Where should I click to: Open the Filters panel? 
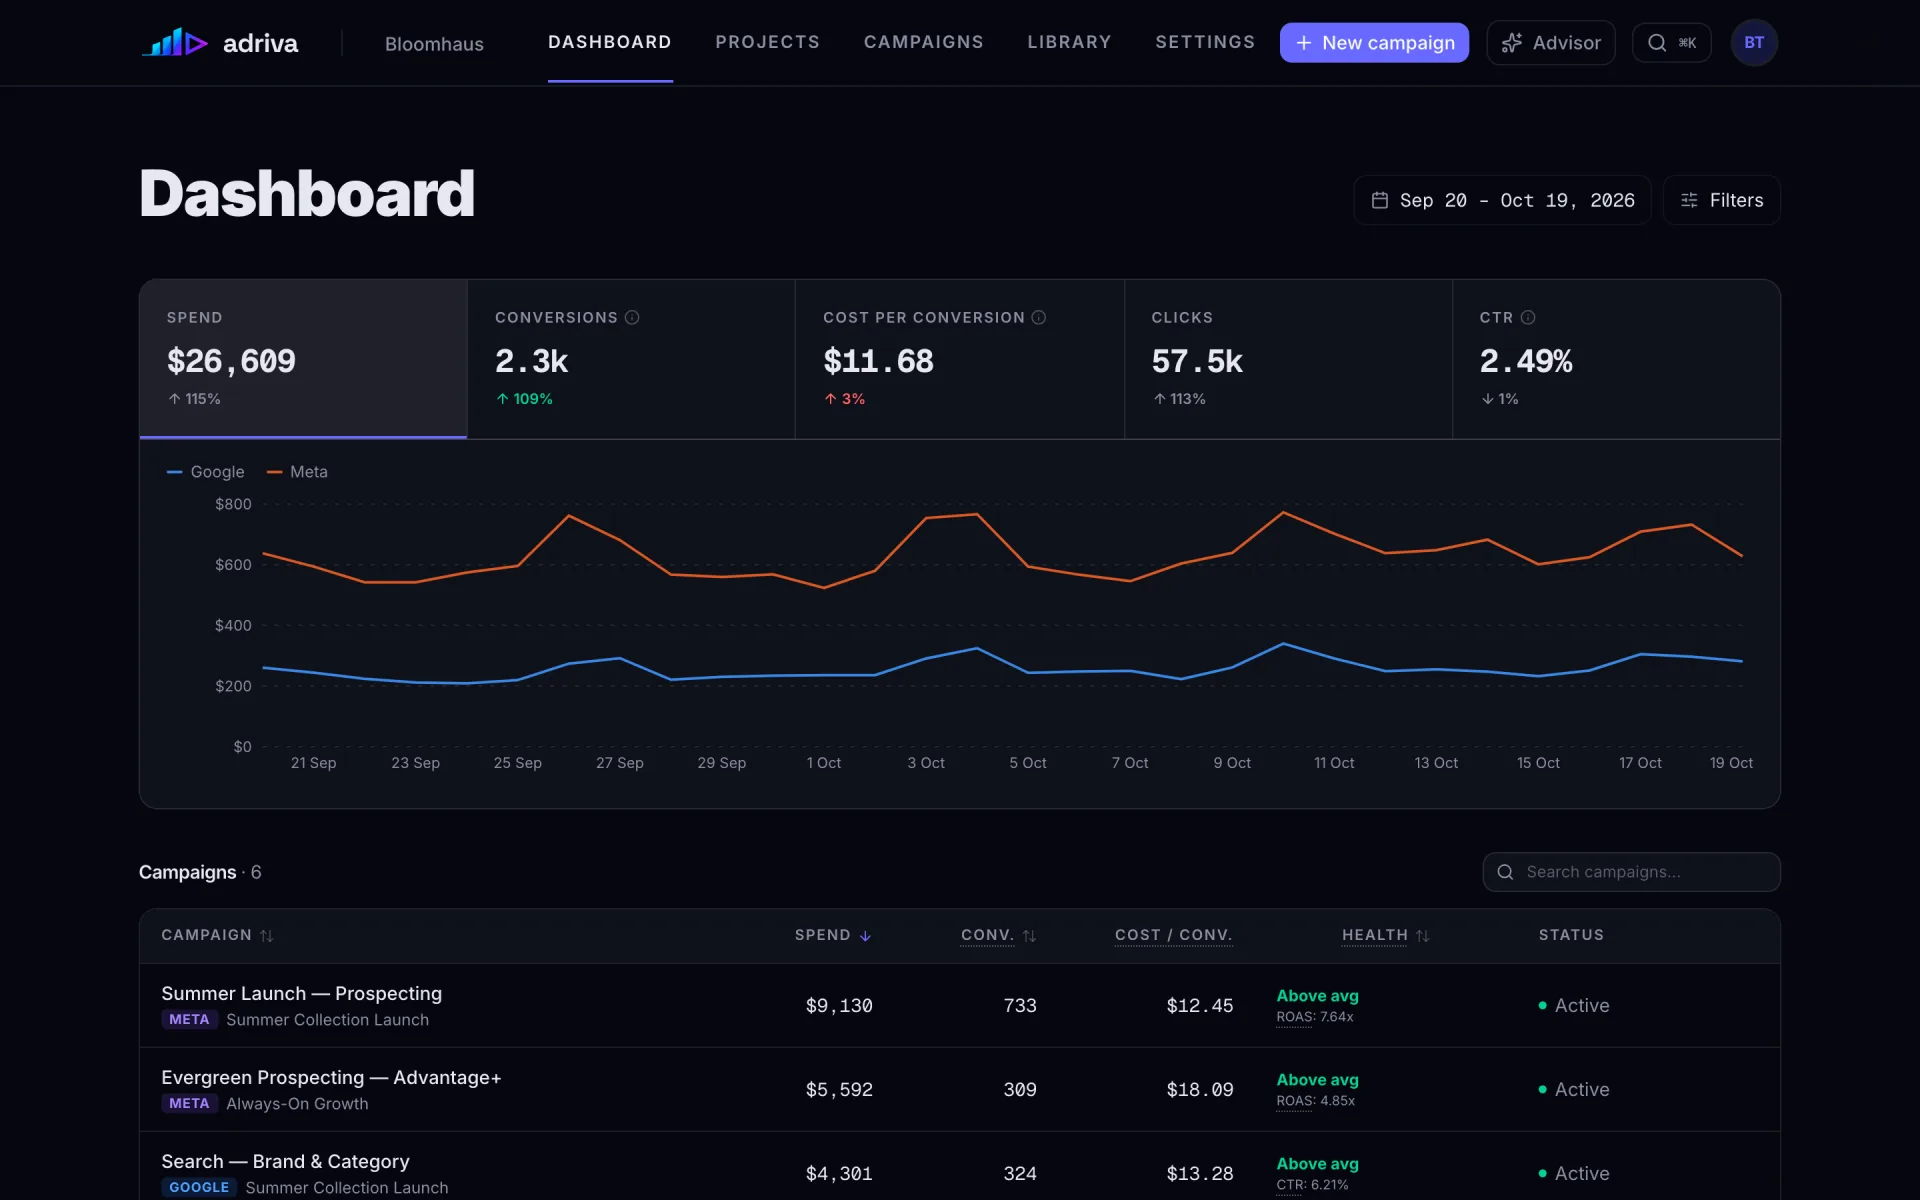pos(1721,200)
